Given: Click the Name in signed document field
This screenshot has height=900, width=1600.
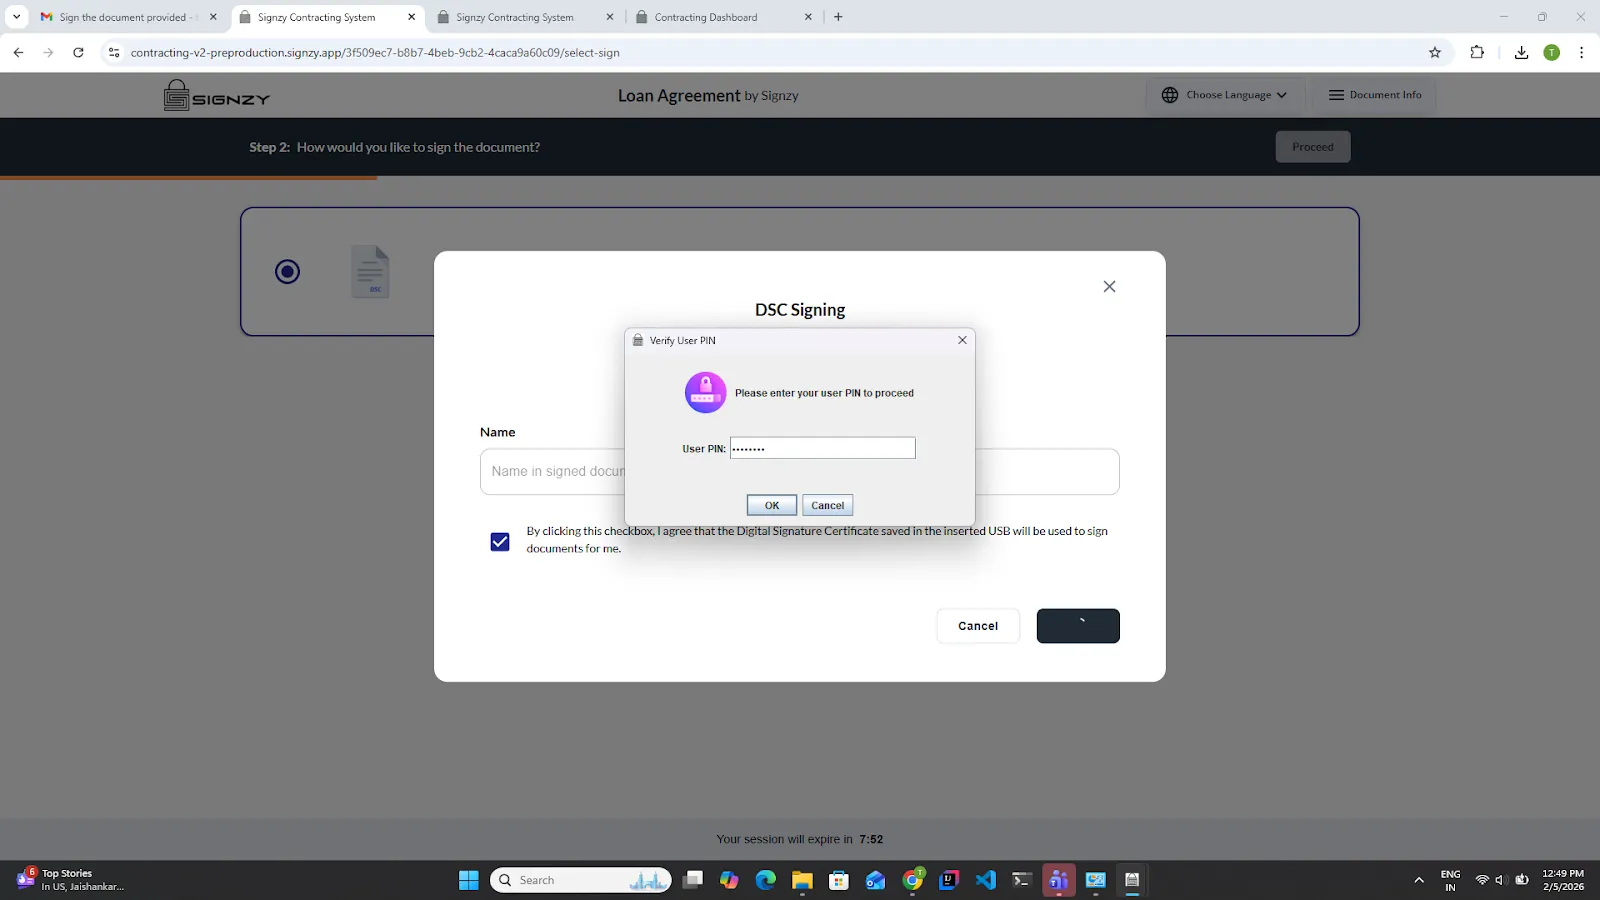Looking at the screenshot, I should click(x=800, y=471).
